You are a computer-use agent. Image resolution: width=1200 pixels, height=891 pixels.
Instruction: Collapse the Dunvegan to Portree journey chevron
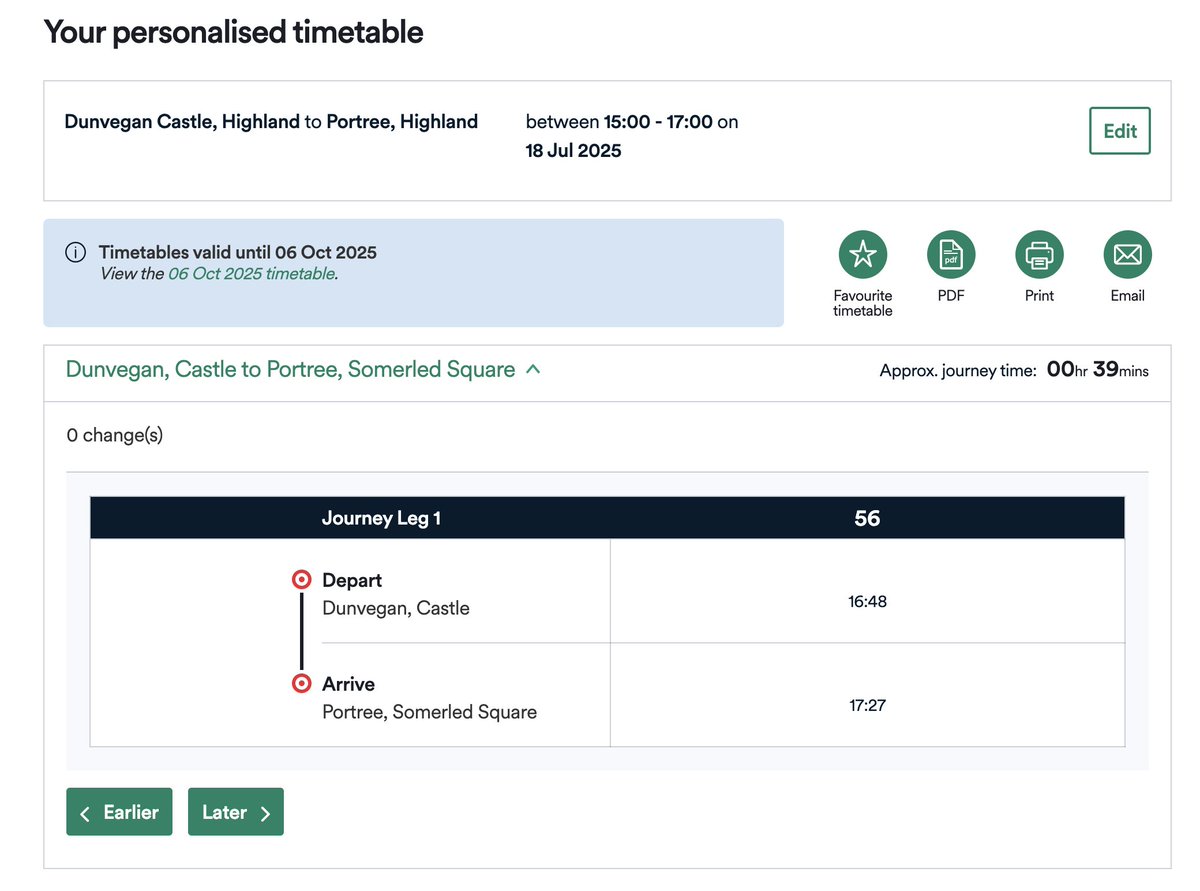pos(533,369)
